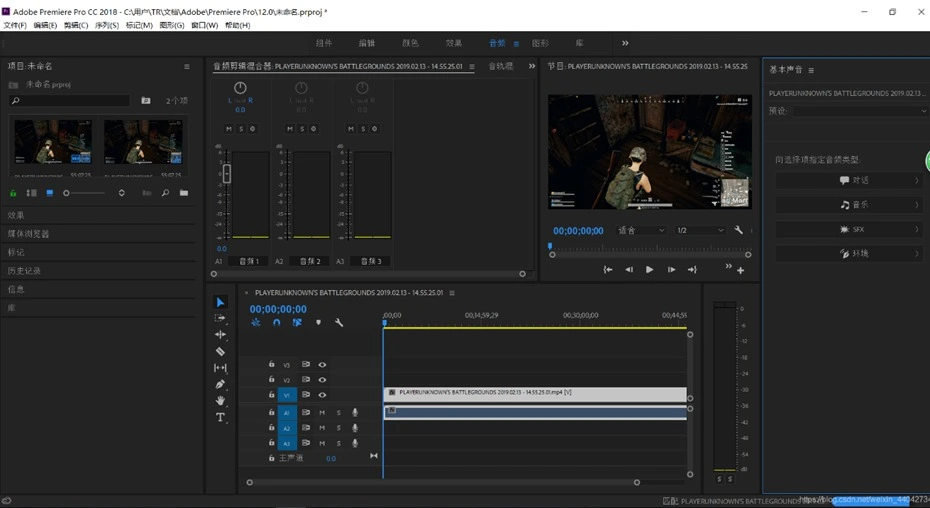The image size is (930, 508).
Task: Open the 文件(F) menu
Action: tap(15, 26)
